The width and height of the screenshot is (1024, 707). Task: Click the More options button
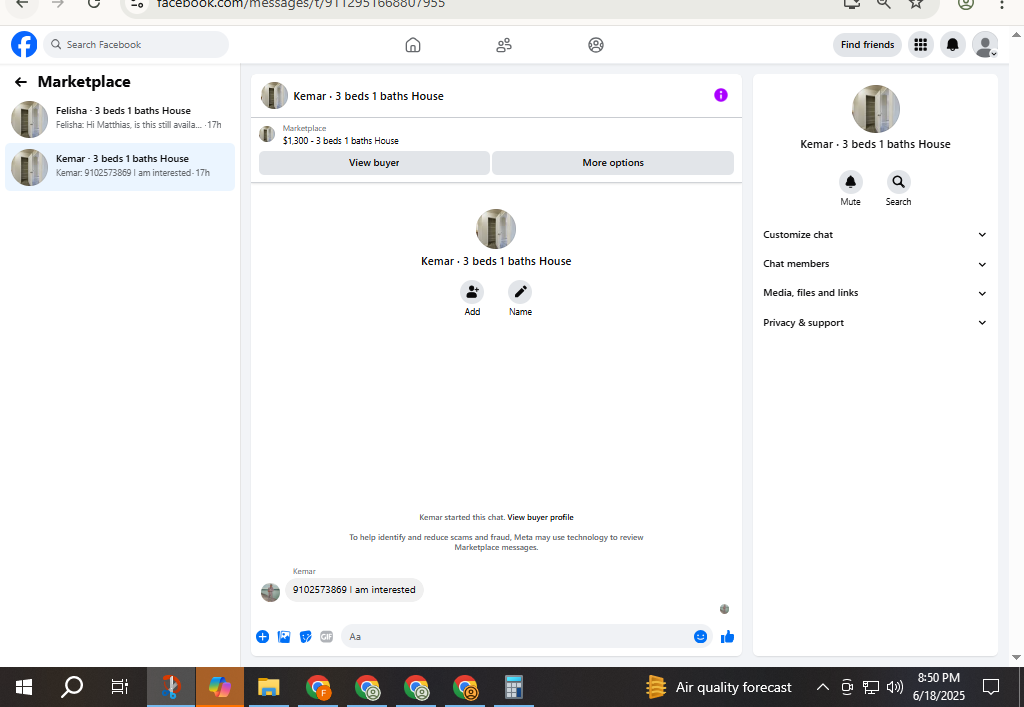613,163
